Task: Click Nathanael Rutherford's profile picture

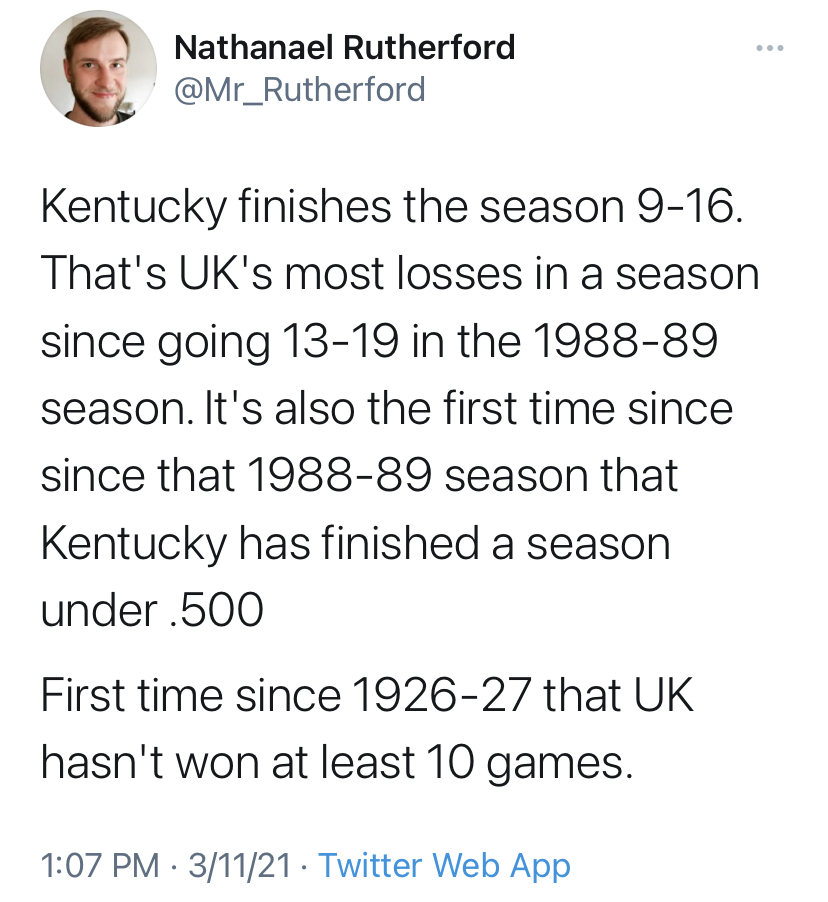Action: point(98,69)
